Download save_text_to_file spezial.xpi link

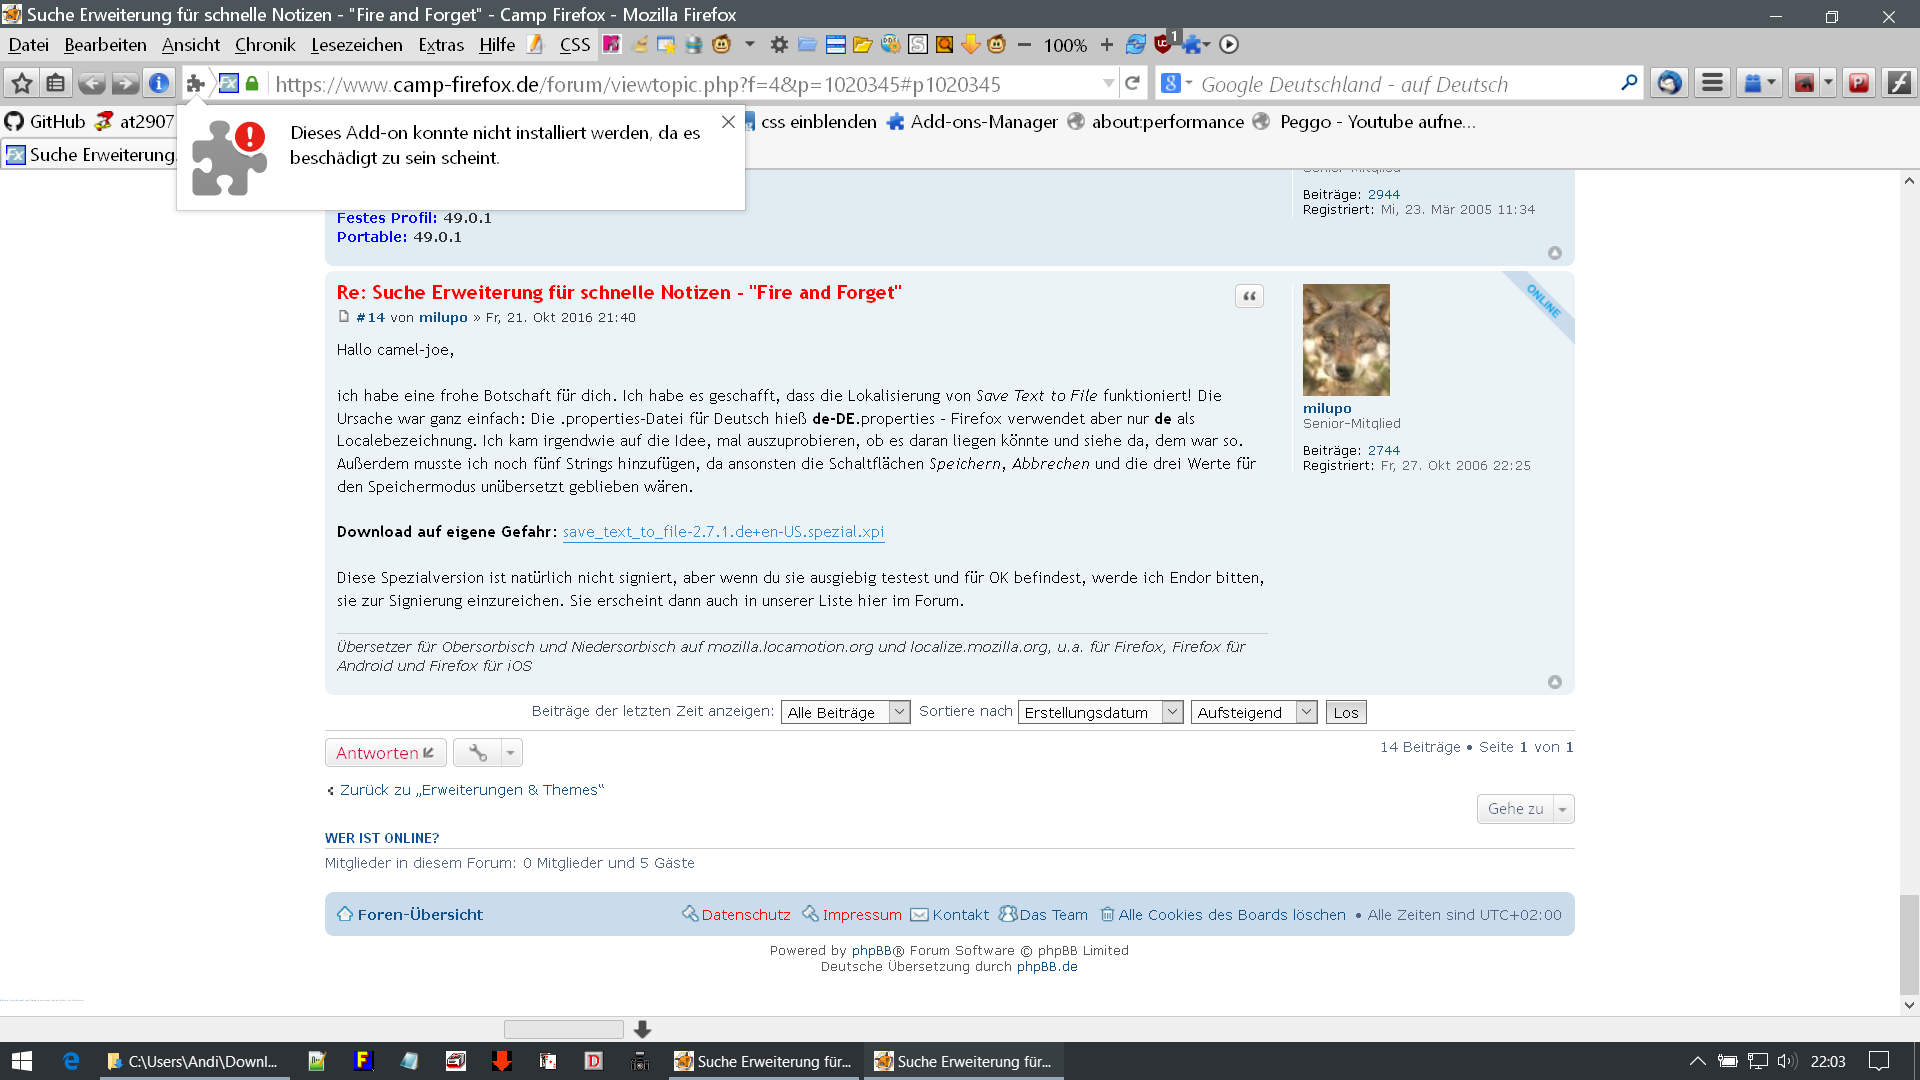pyautogui.click(x=723, y=532)
